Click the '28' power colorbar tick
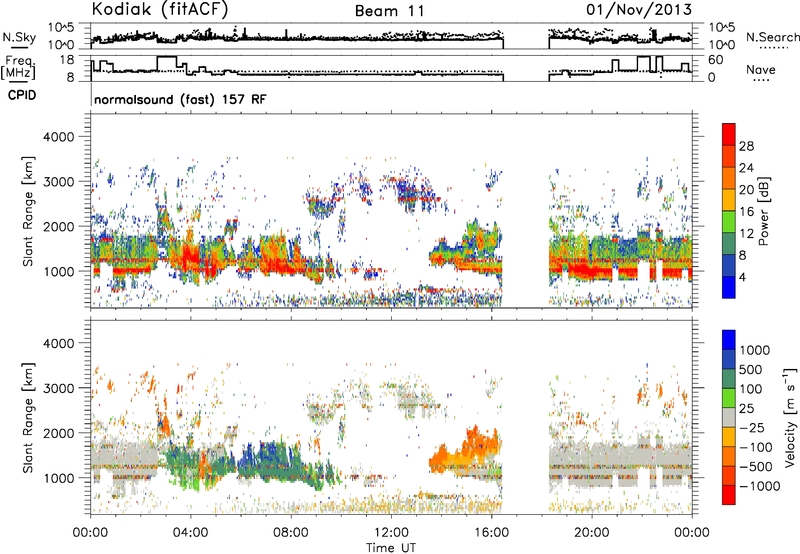800x554 pixels. coord(746,146)
